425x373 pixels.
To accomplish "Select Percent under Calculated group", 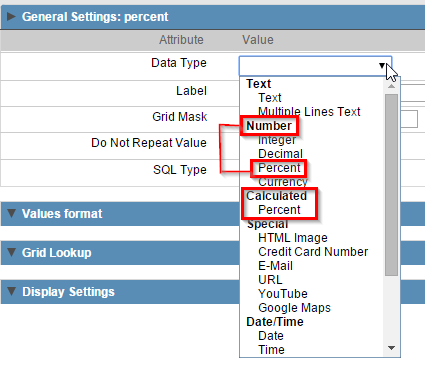I will tap(279, 210).
